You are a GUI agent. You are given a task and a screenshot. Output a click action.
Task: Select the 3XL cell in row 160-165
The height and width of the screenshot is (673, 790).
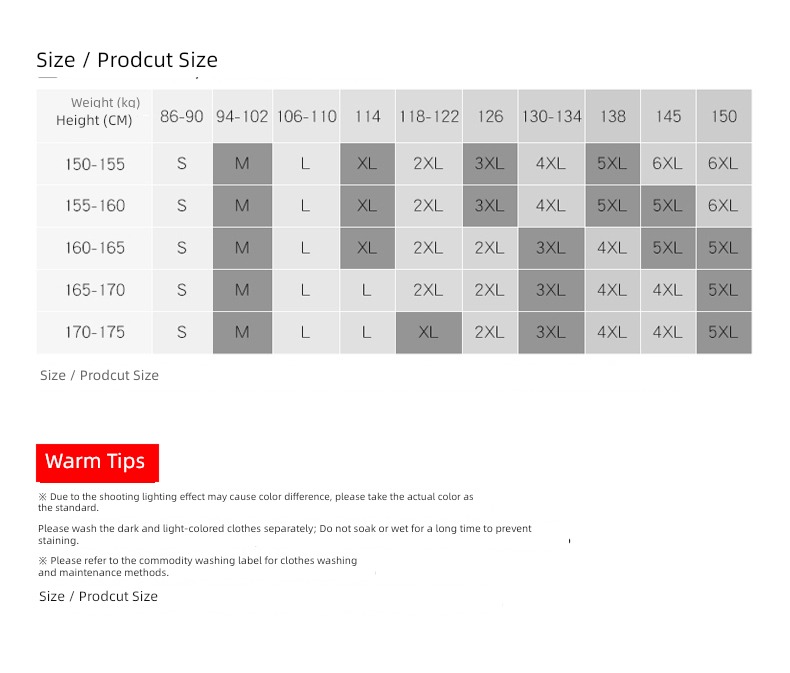click(x=551, y=248)
